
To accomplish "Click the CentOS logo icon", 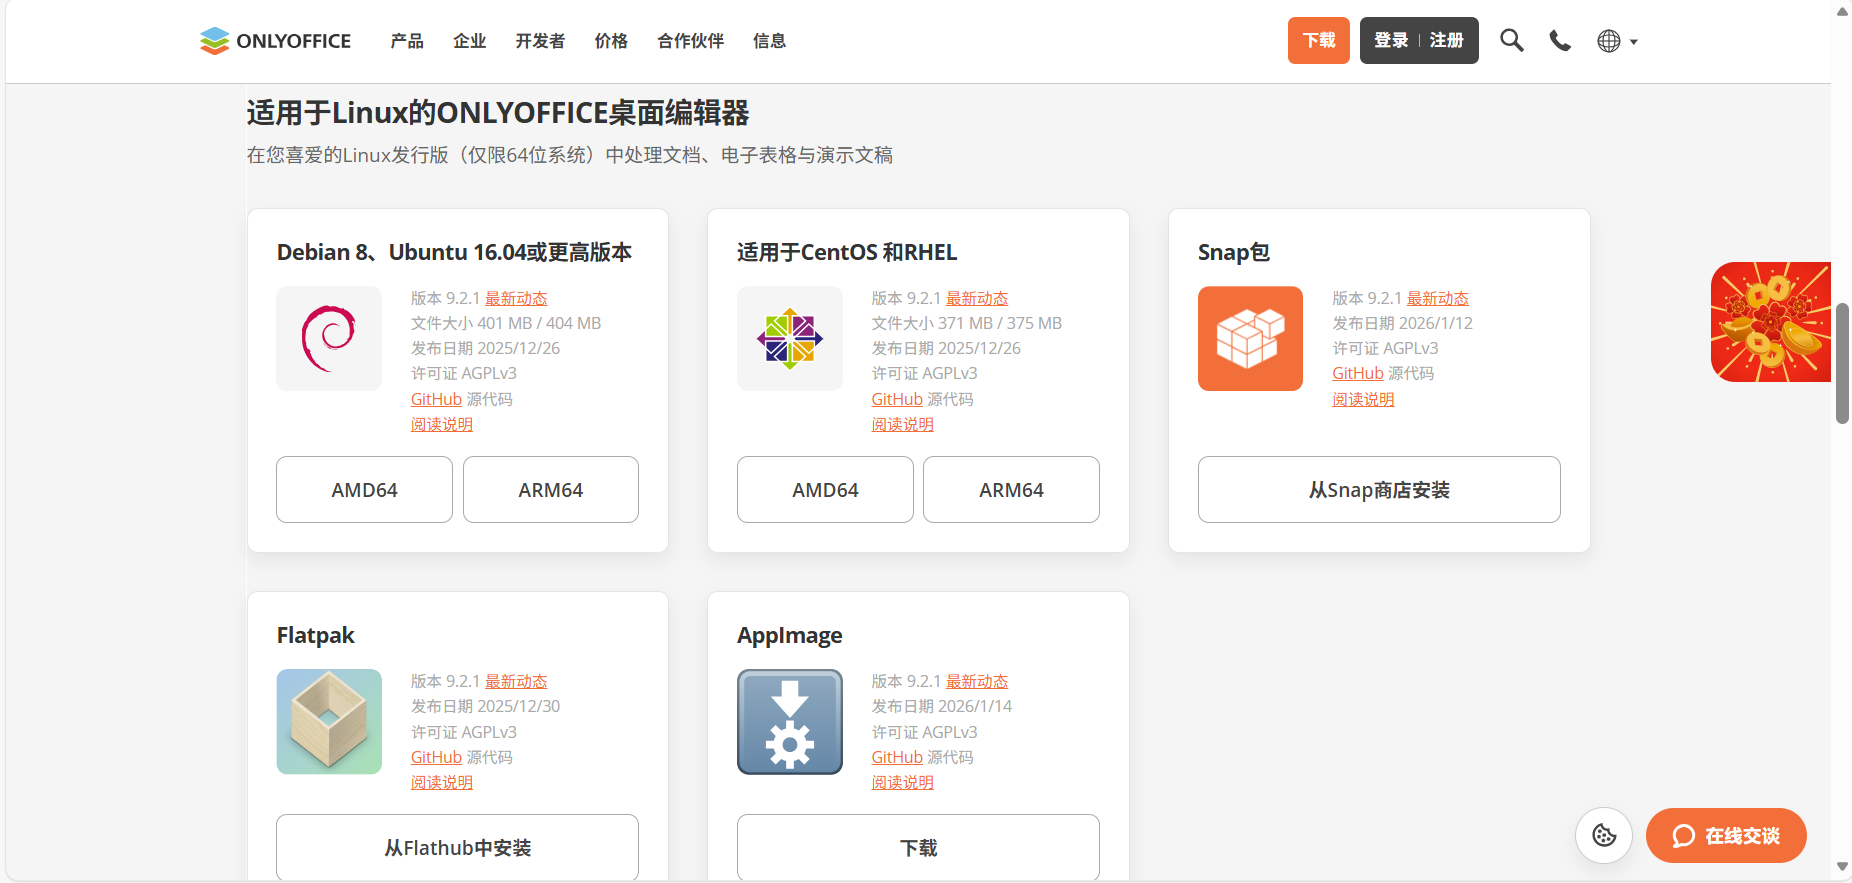I will [790, 339].
